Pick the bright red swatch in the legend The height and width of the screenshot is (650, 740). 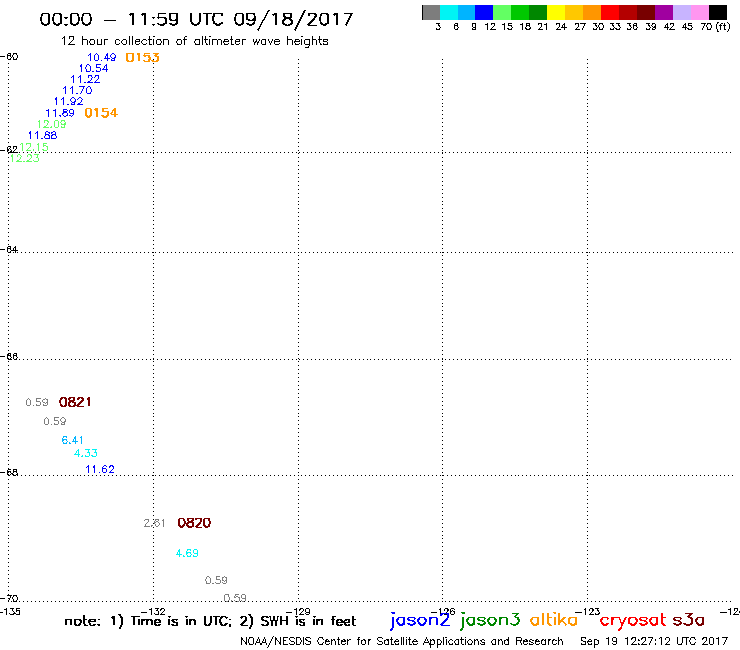(610, 12)
